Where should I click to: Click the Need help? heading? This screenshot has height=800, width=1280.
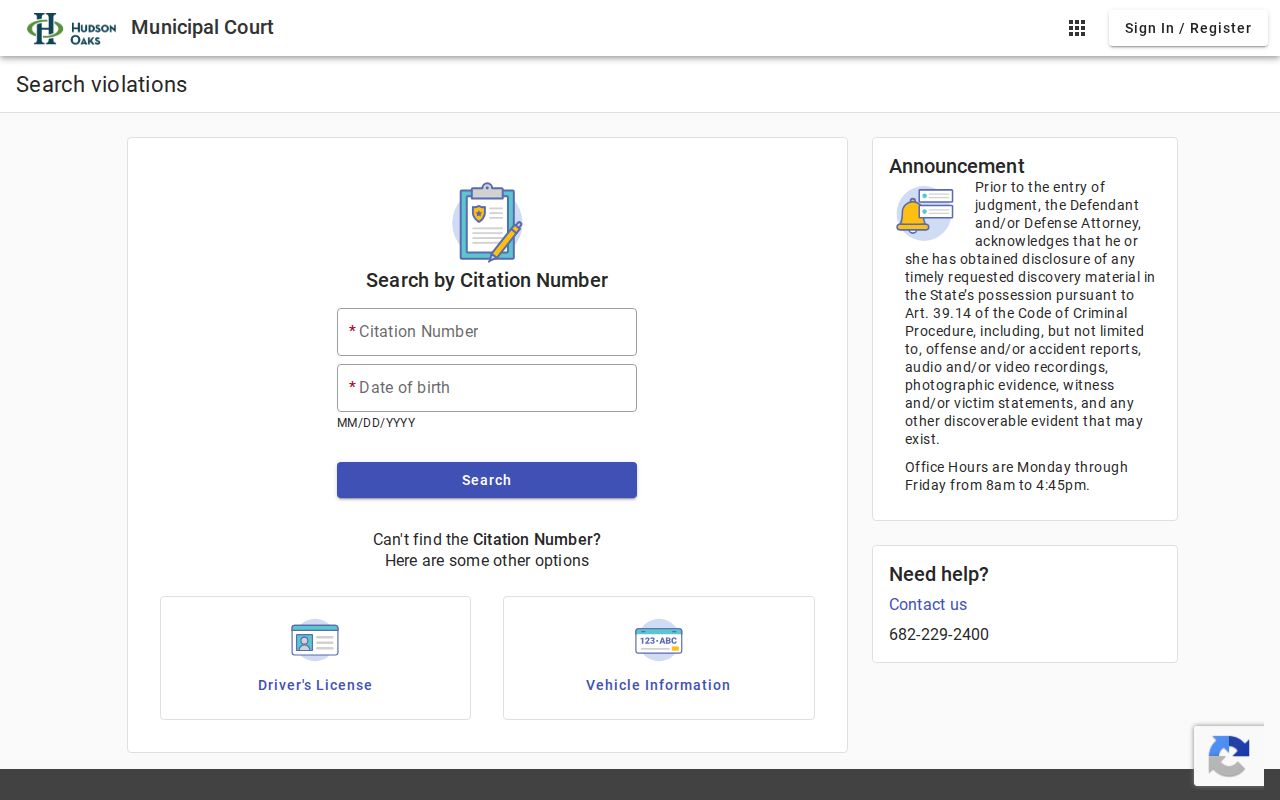(x=939, y=574)
